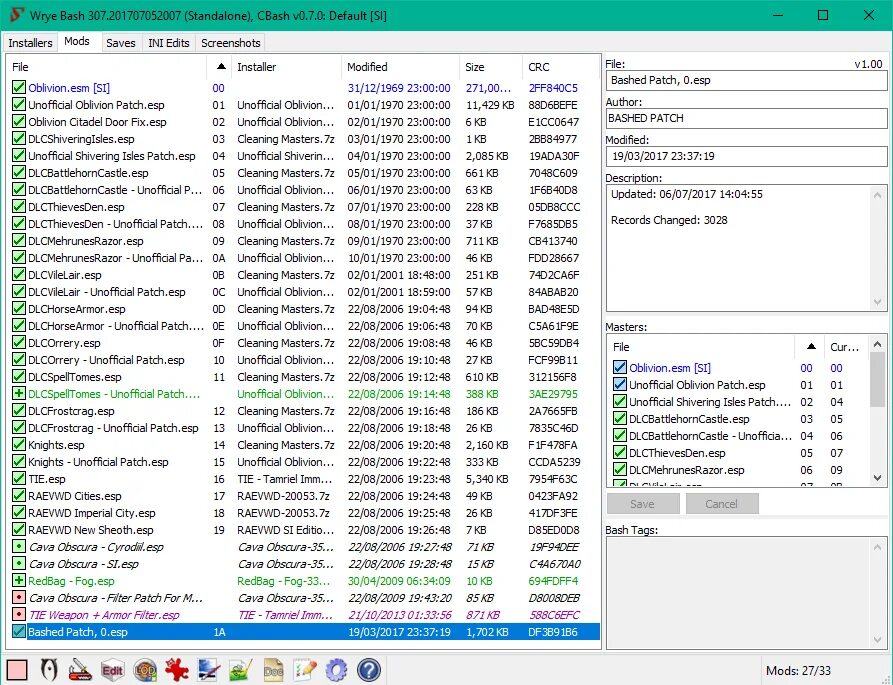The image size is (893, 685).
Task: Click the red dot icon for TIE Weapon + Armor Filter.esp
Action: [x=19, y=614]
